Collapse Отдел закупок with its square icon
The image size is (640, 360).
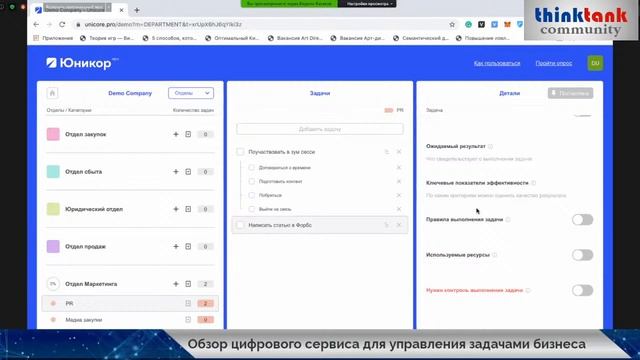[188, 134]
